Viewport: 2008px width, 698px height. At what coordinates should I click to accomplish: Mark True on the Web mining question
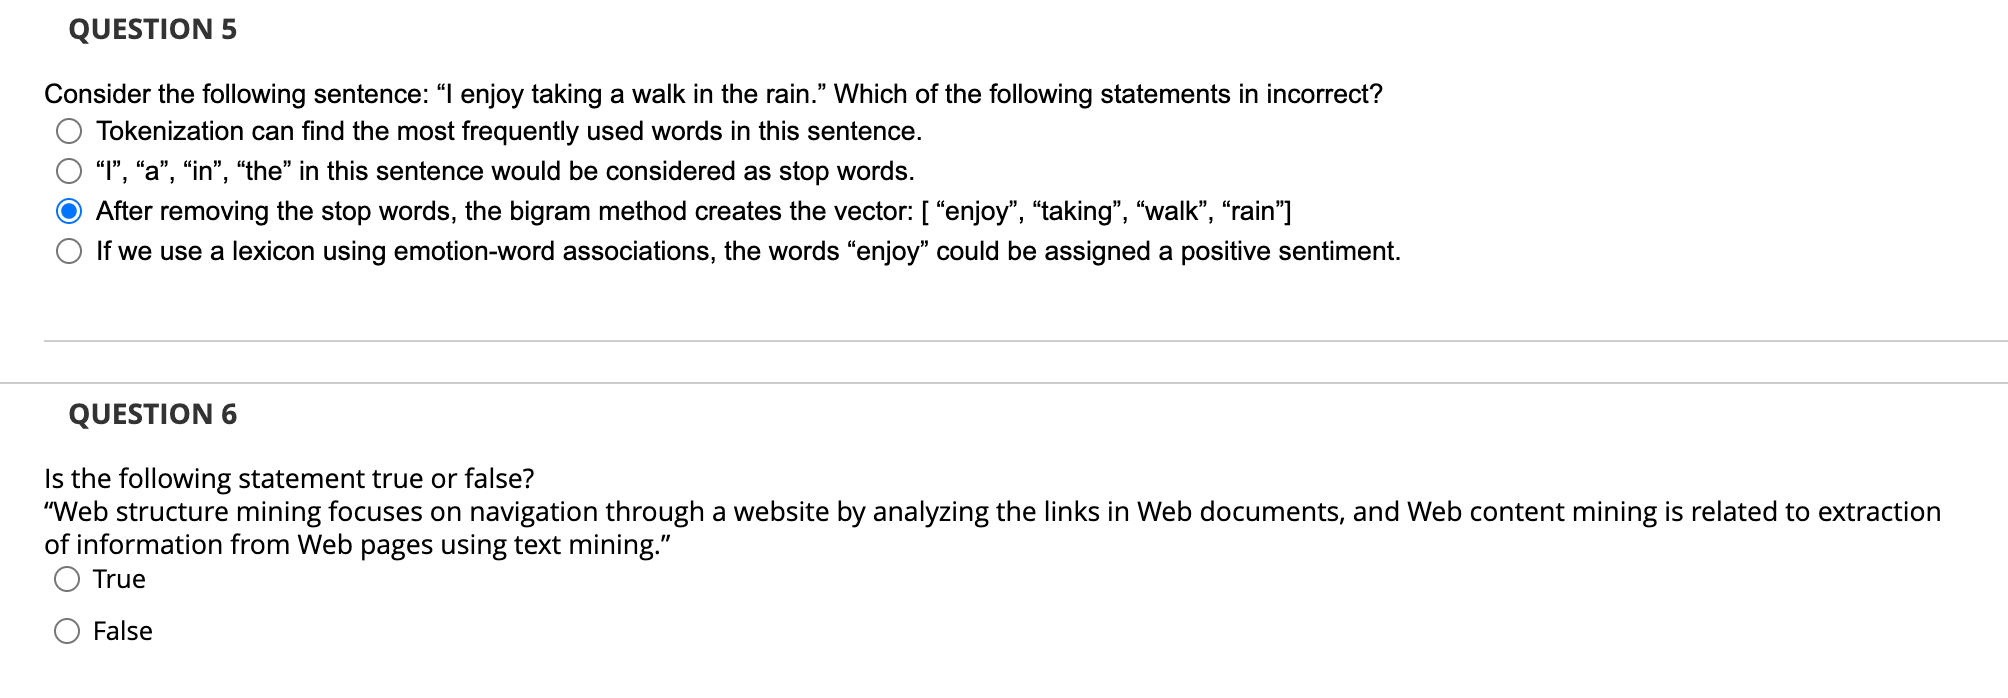[67, 577]
